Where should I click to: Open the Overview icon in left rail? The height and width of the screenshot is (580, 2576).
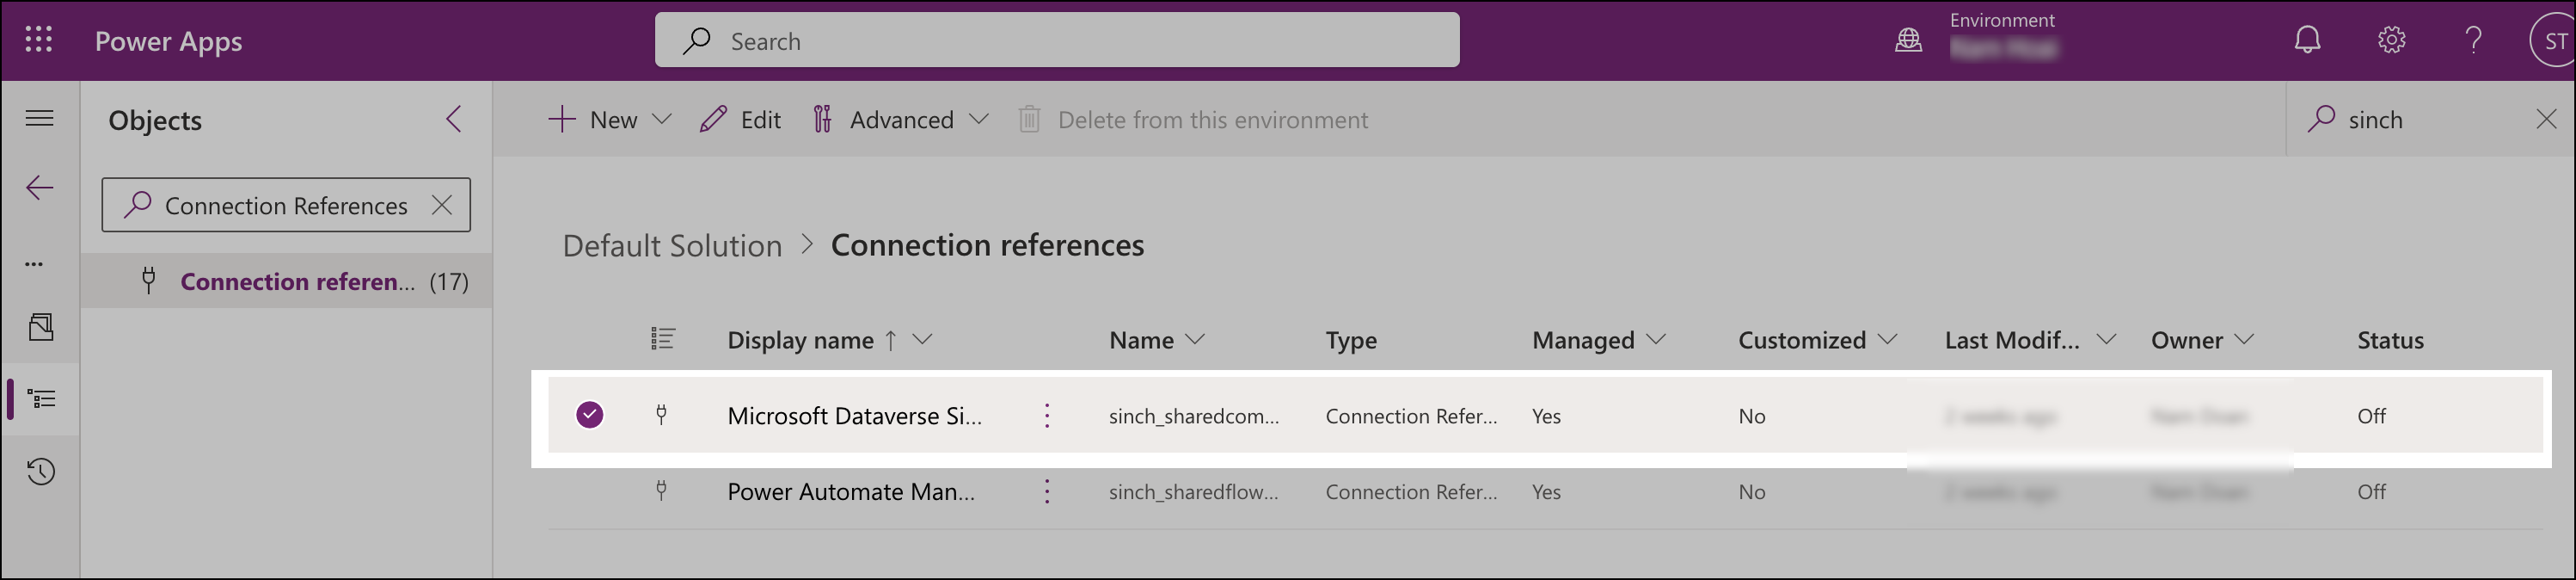(41, 327)
